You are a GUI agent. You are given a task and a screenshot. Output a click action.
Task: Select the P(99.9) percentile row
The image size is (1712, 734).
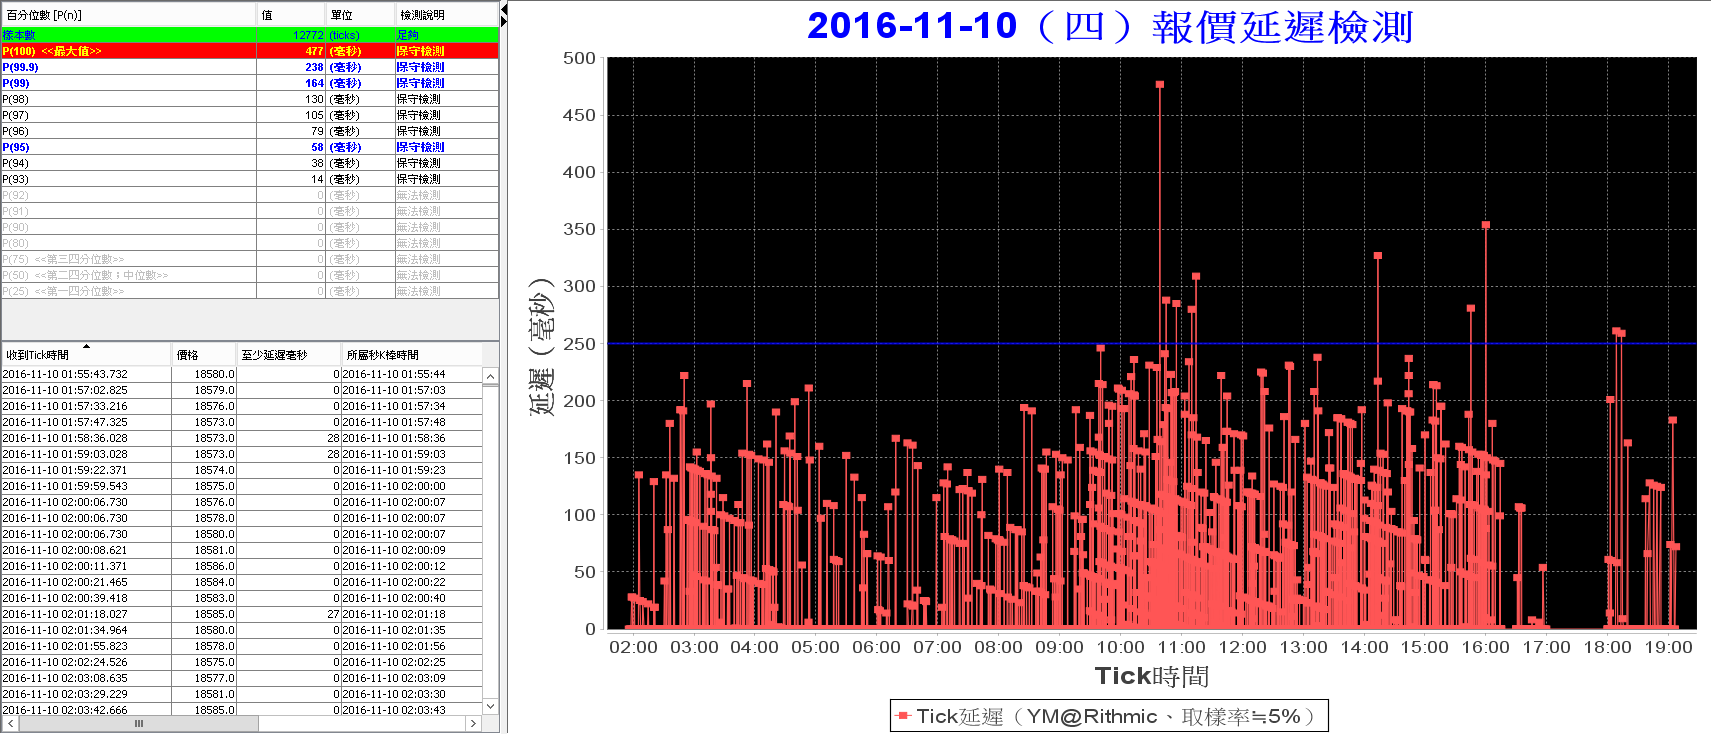point(250,67)
